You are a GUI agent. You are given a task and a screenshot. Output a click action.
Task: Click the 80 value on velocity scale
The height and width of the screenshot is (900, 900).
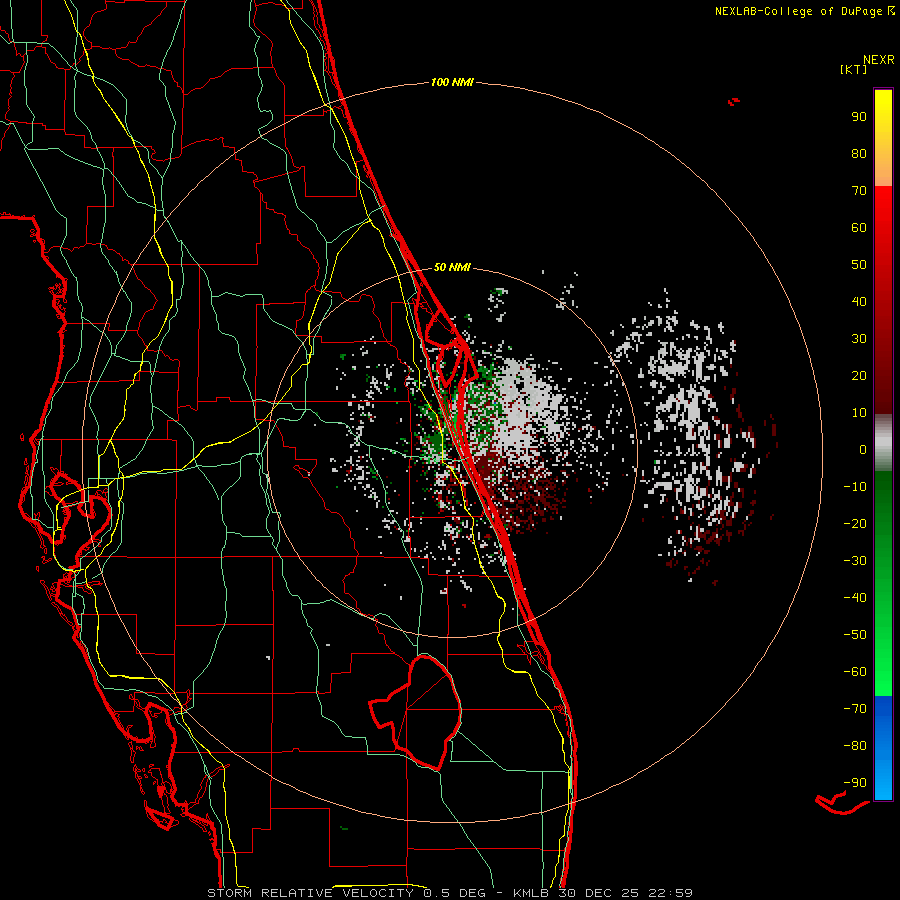point(859,154)
